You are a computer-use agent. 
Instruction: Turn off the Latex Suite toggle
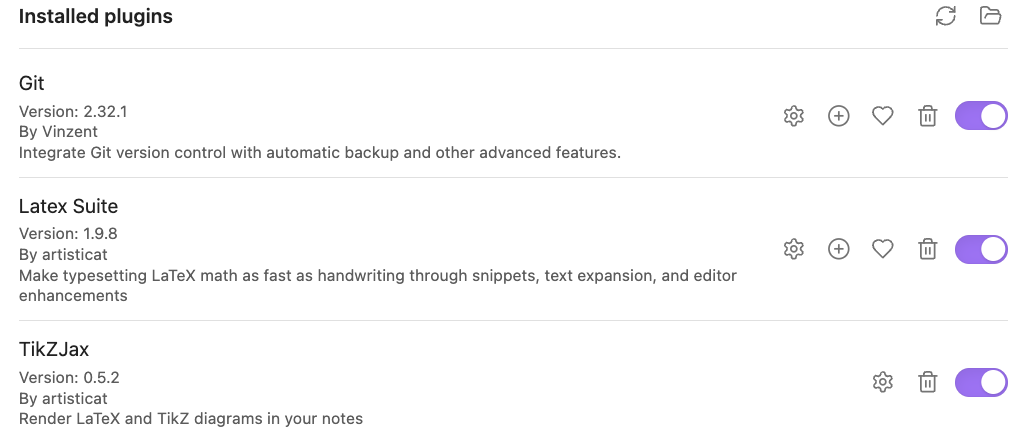tap(981, 250)
